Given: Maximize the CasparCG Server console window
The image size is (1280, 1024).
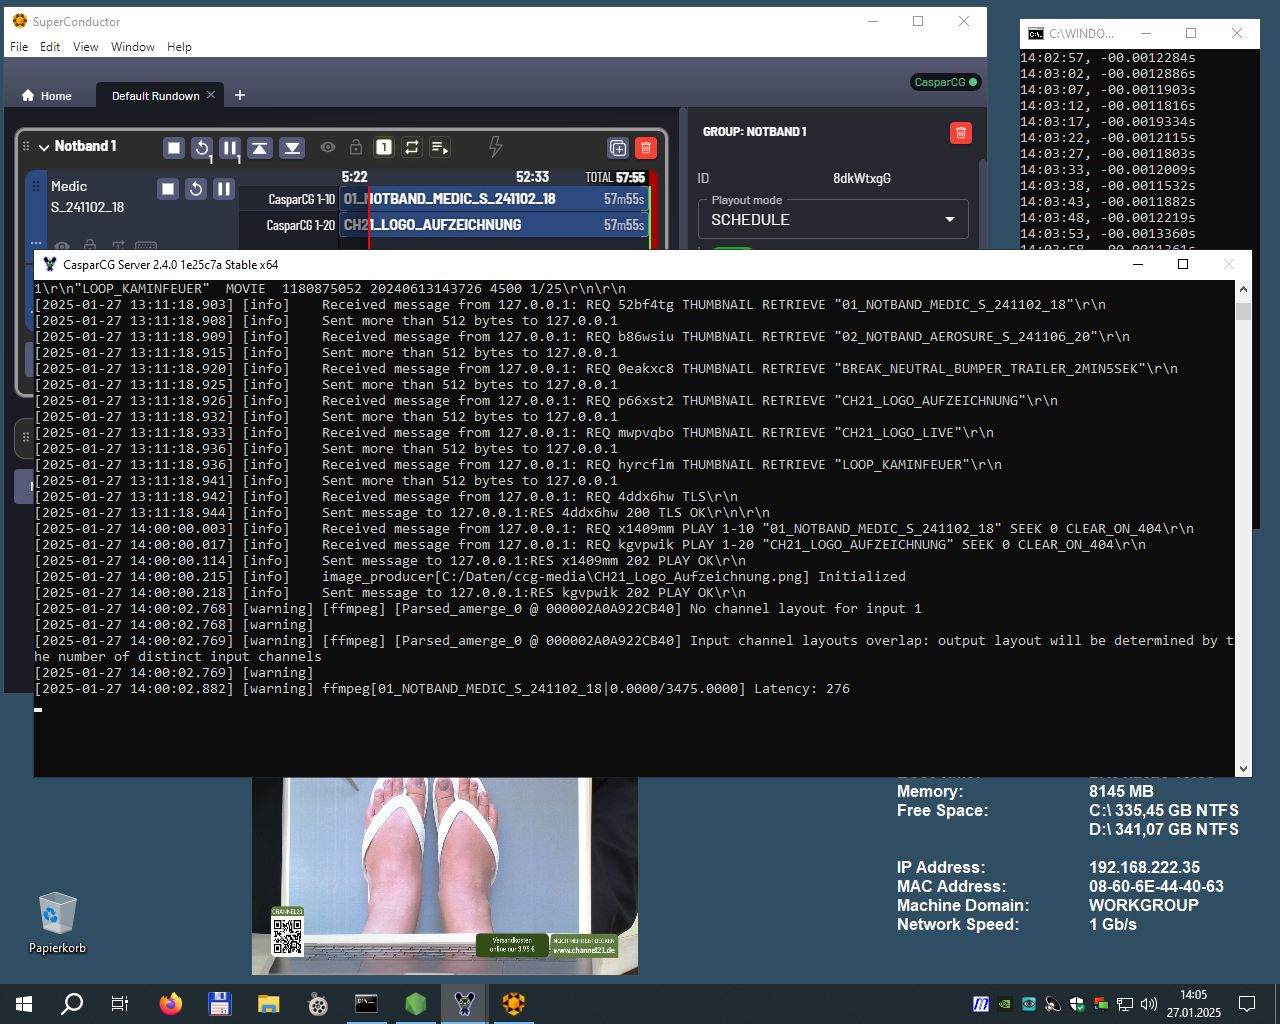Looking at the screenshot, I should (1183, 264).
